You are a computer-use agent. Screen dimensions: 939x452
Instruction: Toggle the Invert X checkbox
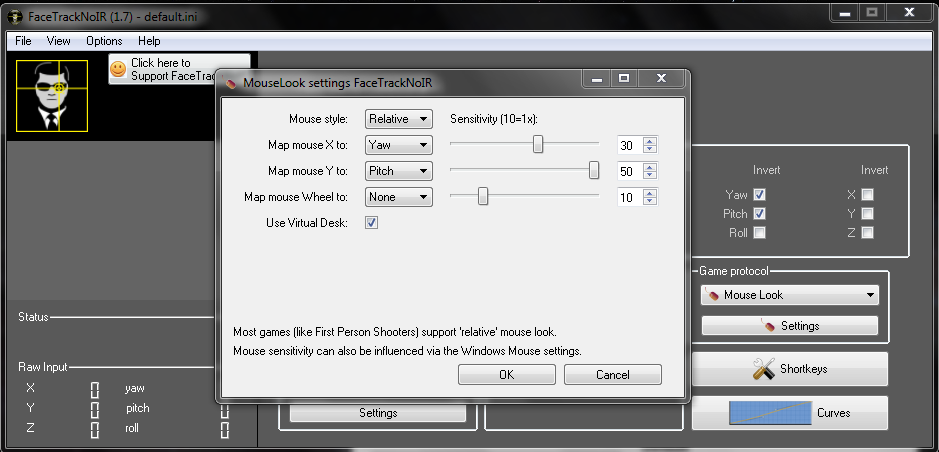pyautogui.click(x=867, y=195)
